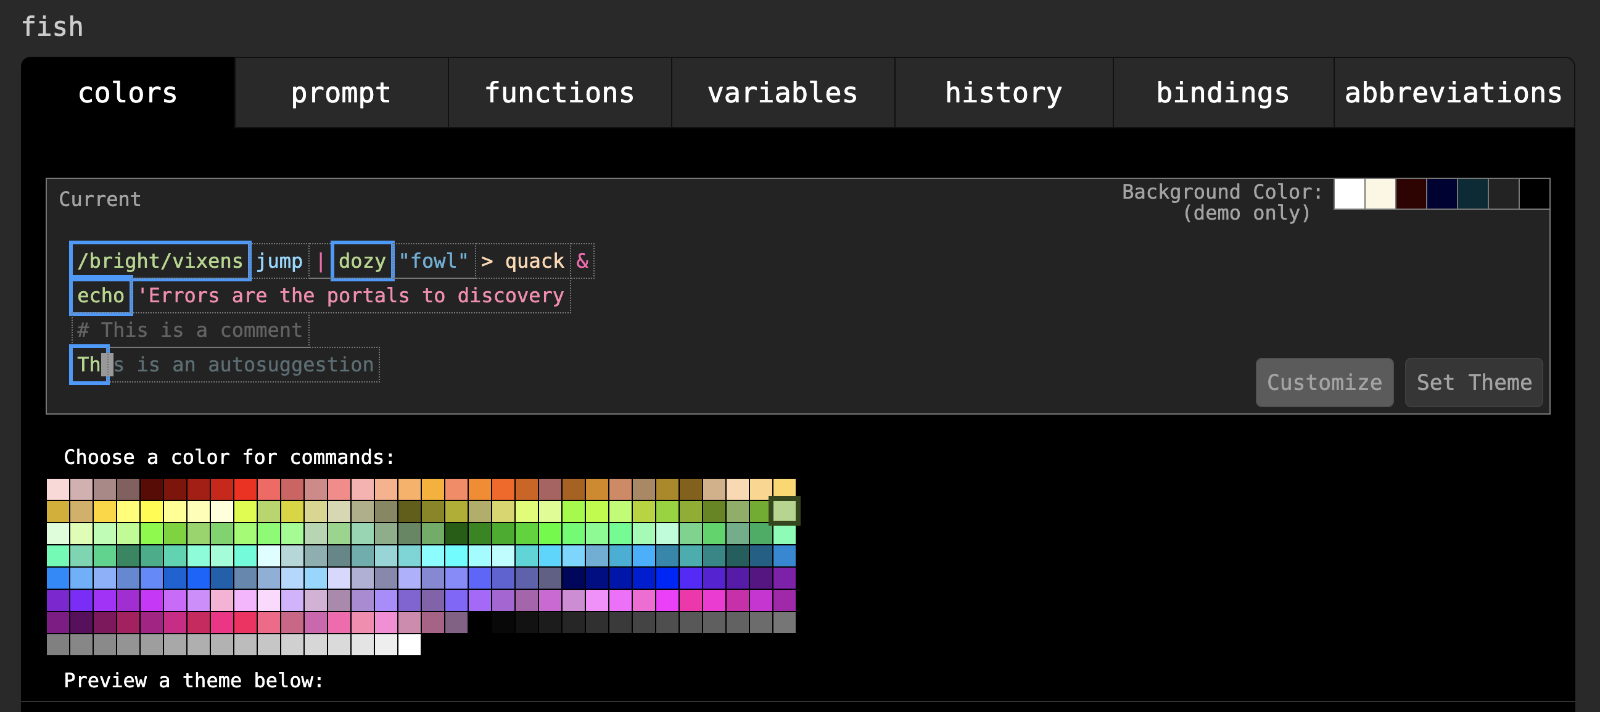The image size is (1600, 712).
Task: Select the highlighted pale green palette swatch
Action: [784, 511]
